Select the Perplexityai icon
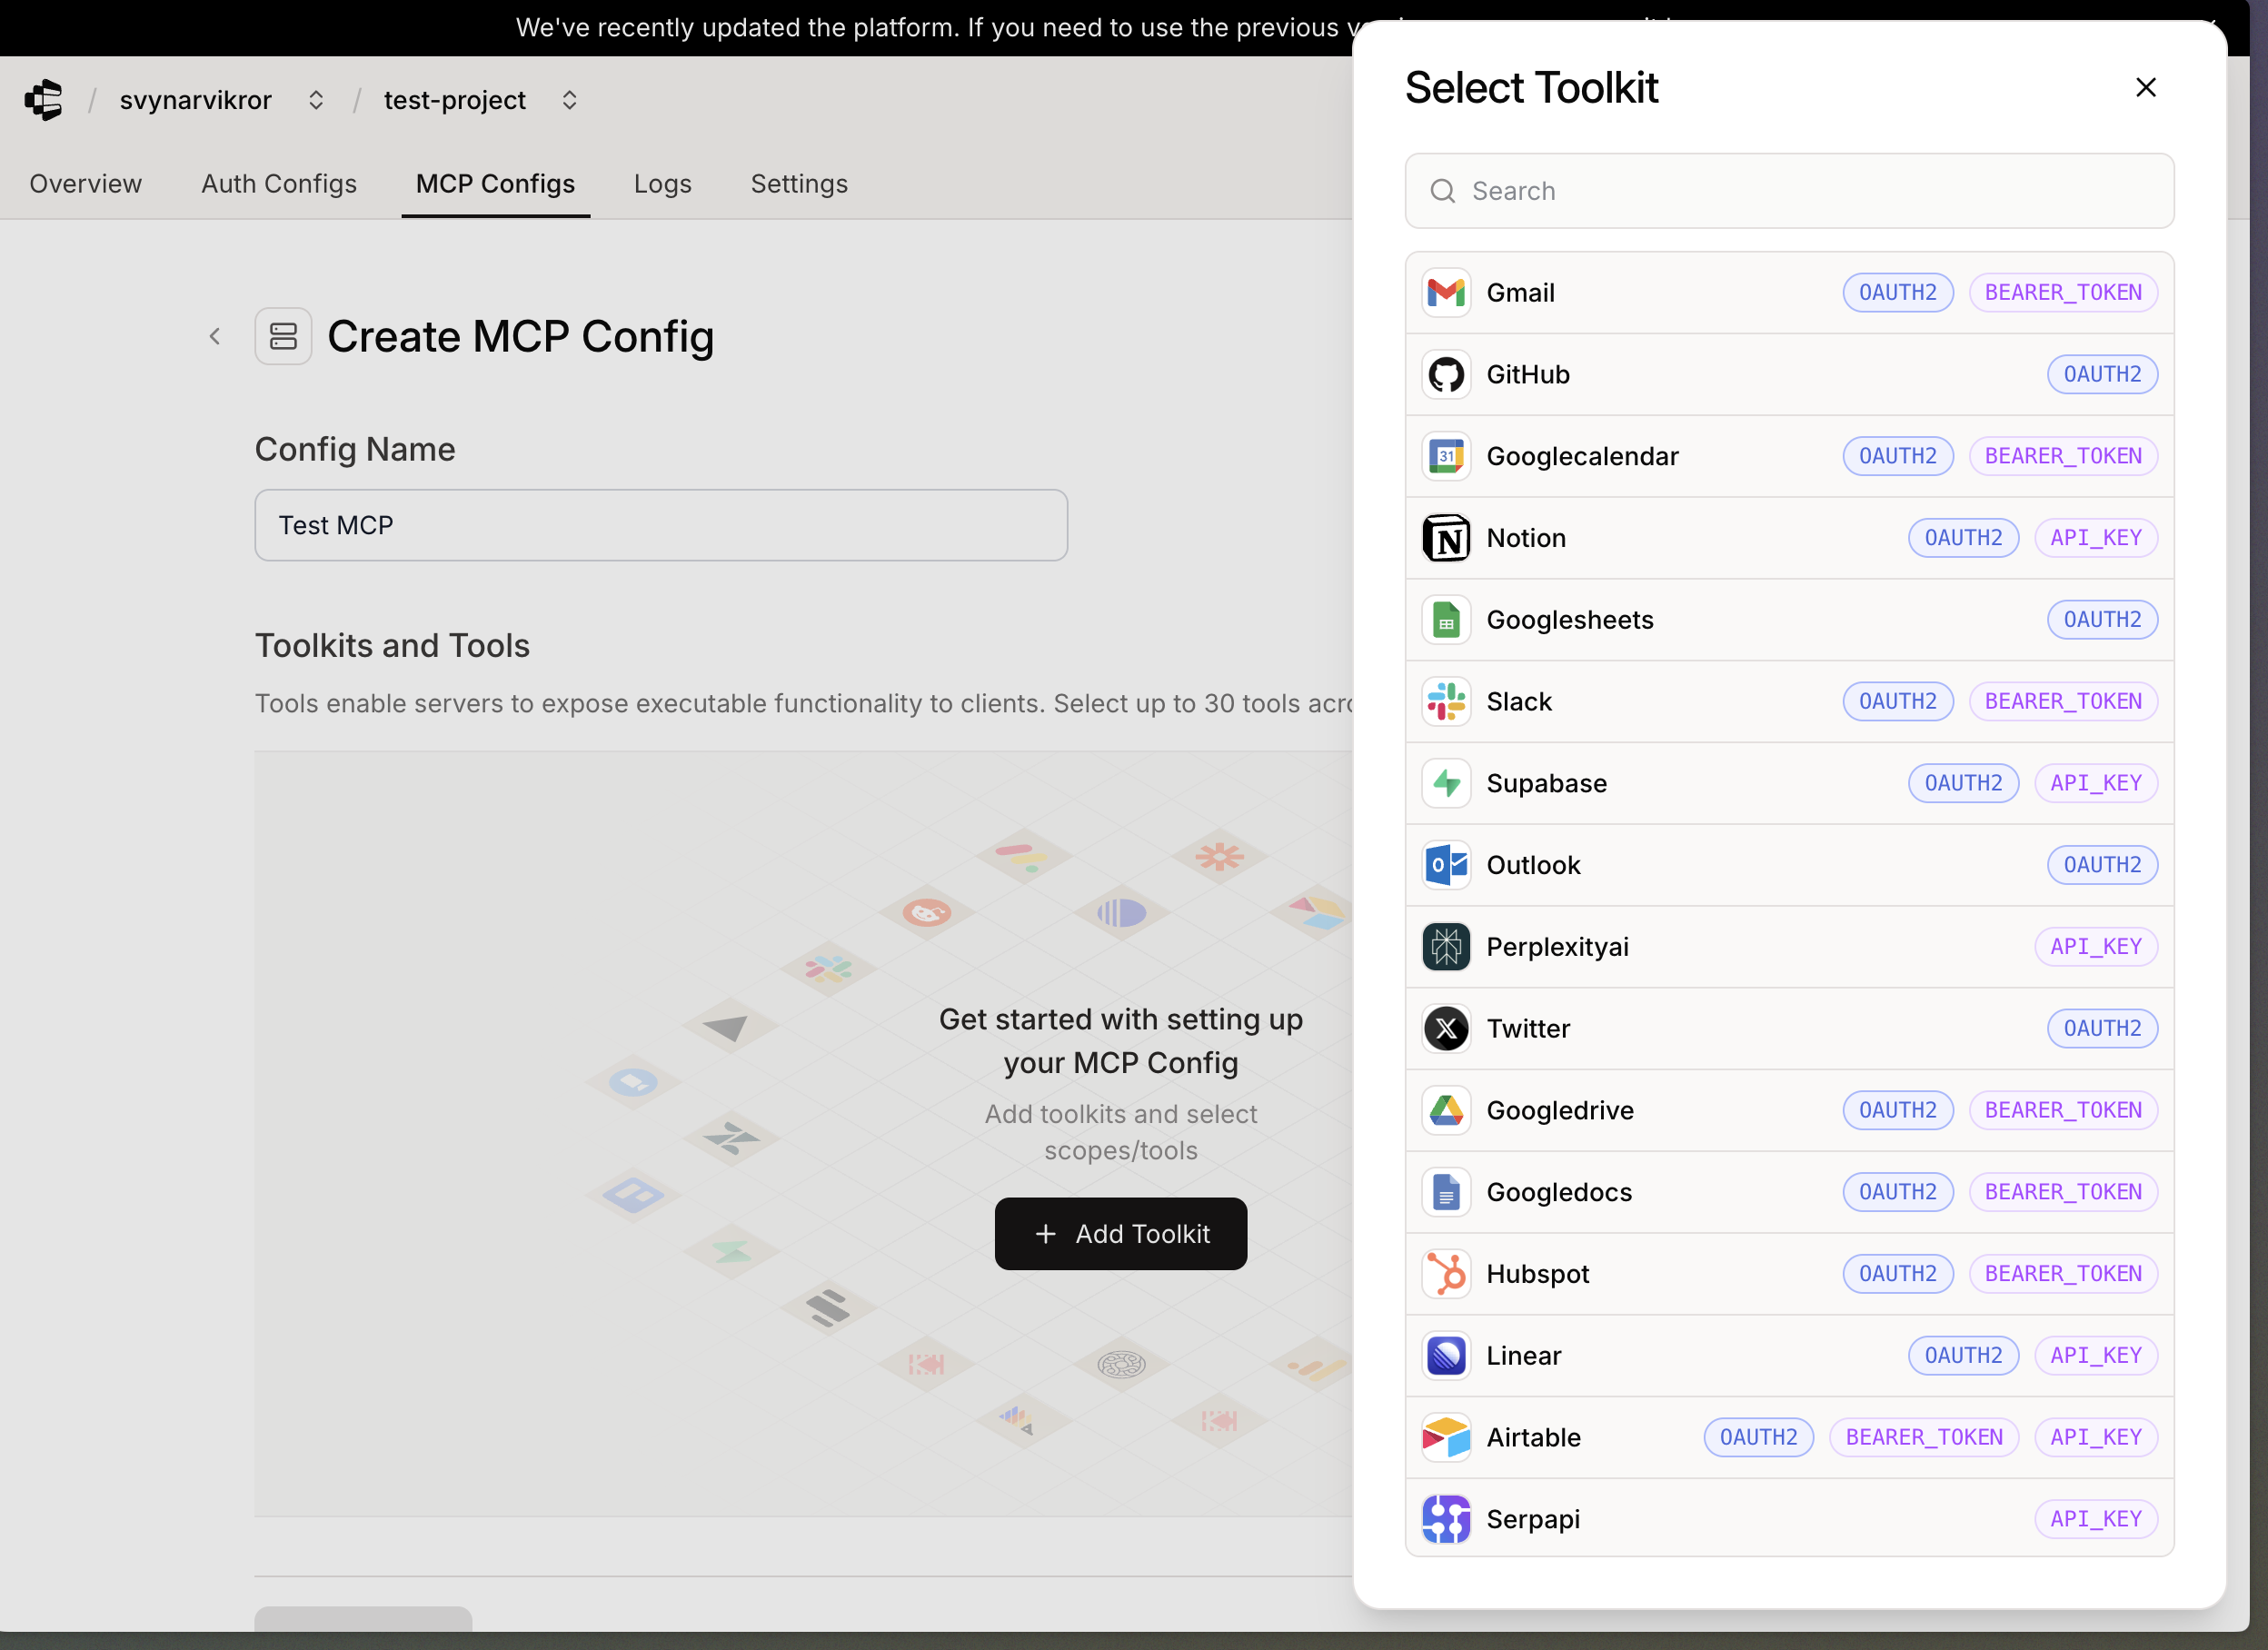Screen dimensions: 2268x1650 (1446, 947)
